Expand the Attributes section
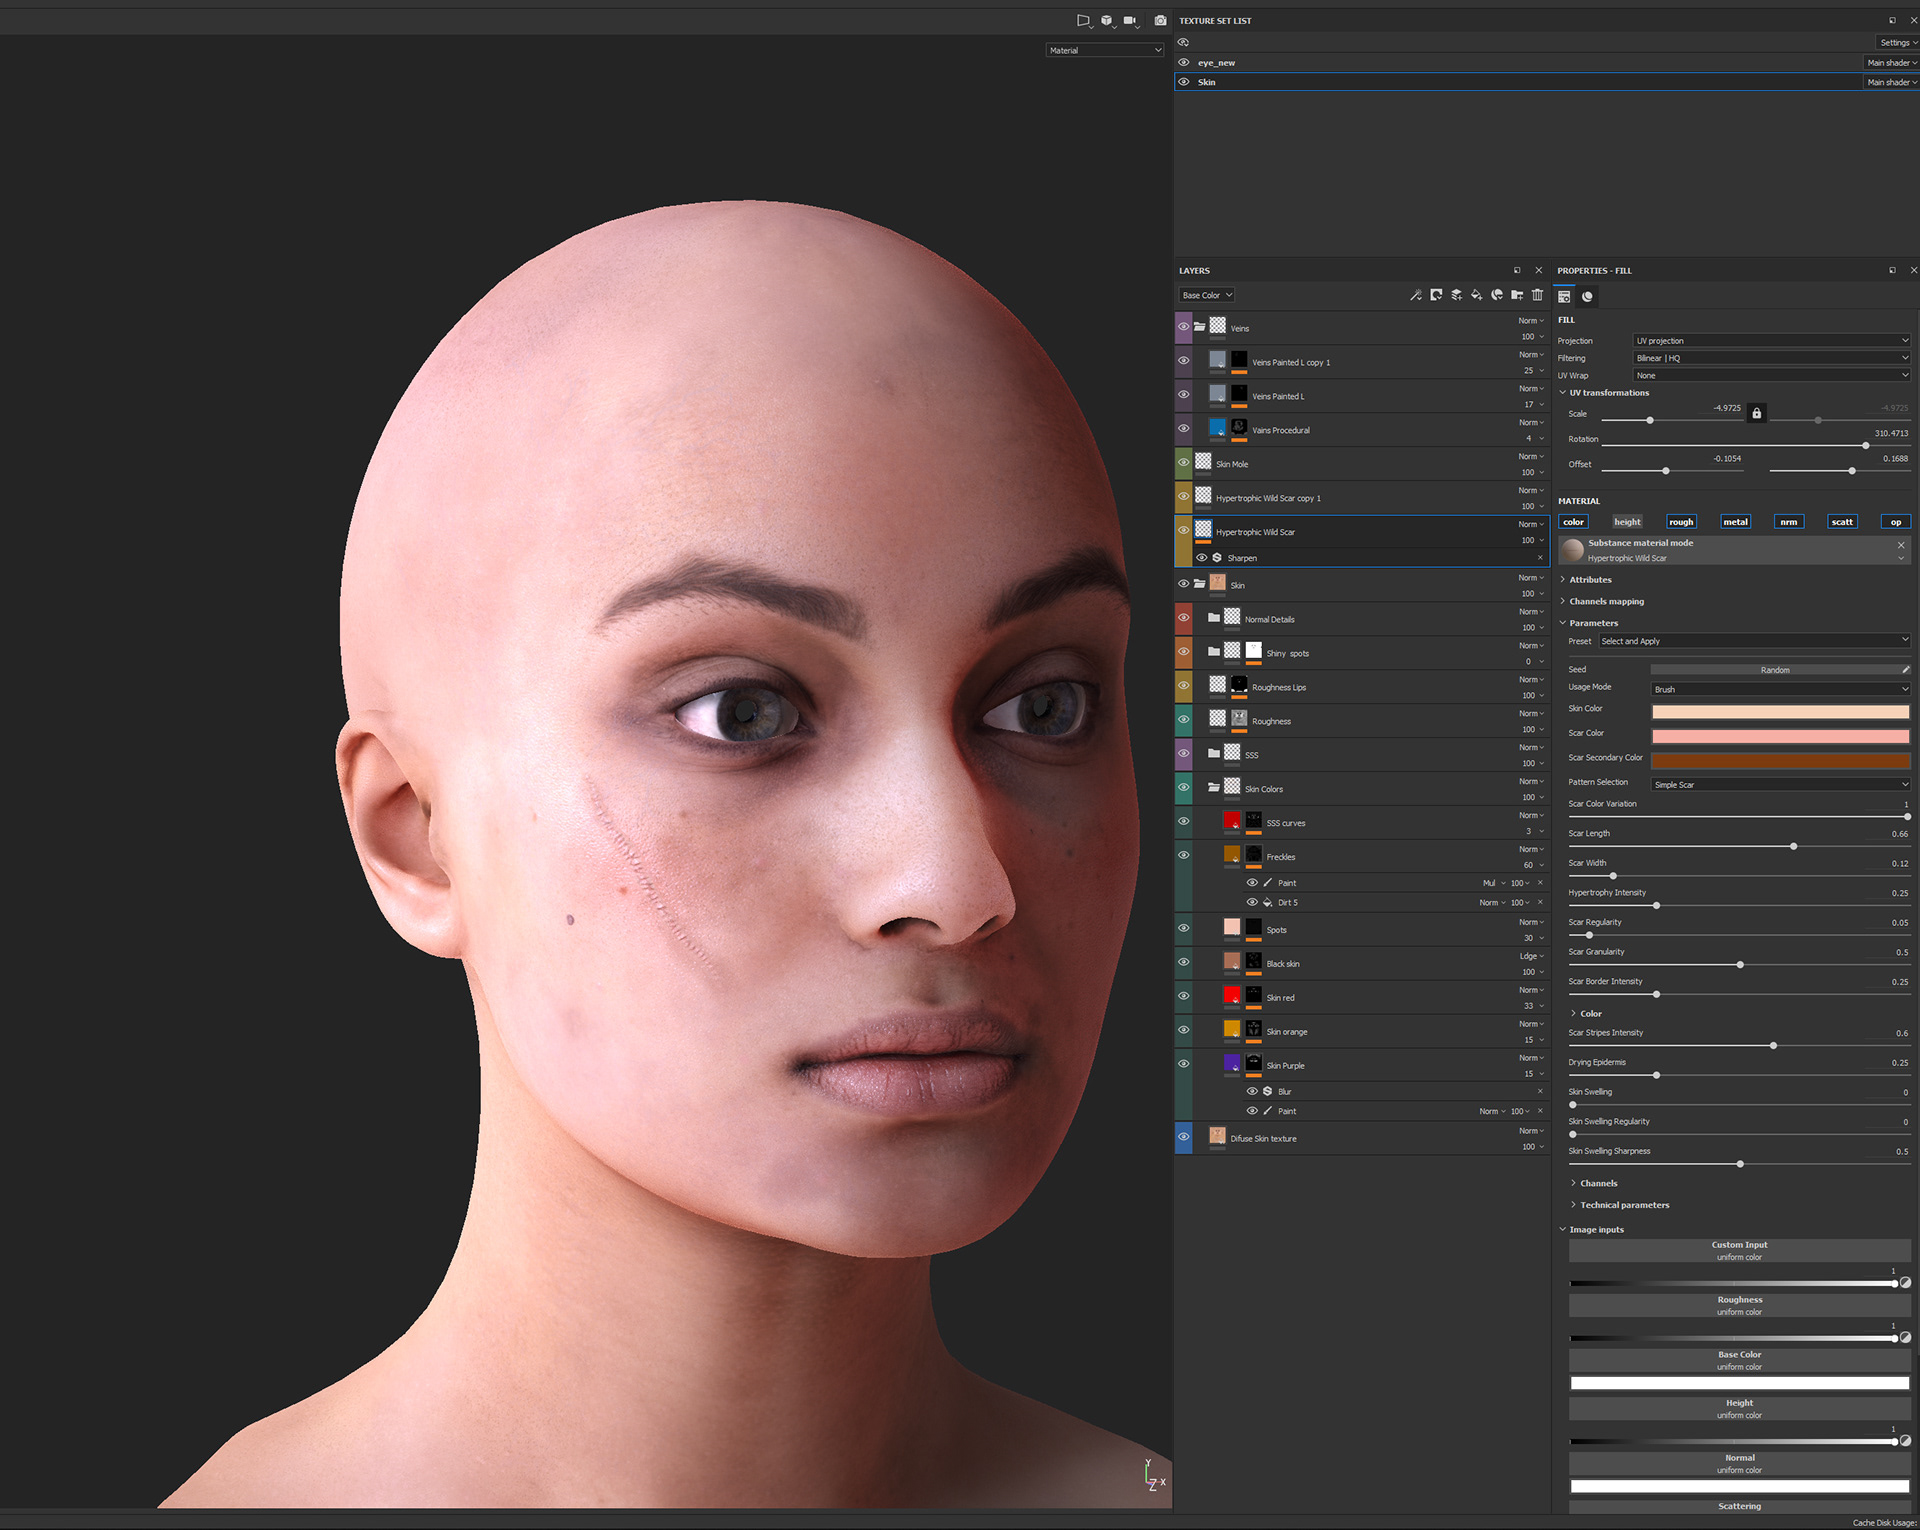Image resolution: width=1920 pixels, height=1530 pixels. click(x=1589, y=580)
